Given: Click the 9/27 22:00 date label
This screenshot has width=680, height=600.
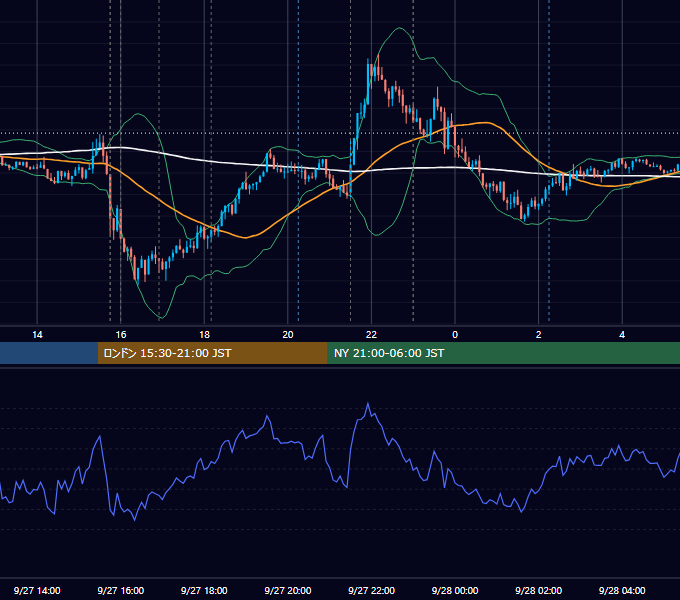Looking at the screenshot, I should pyautogui.click(x=372, y=590).
